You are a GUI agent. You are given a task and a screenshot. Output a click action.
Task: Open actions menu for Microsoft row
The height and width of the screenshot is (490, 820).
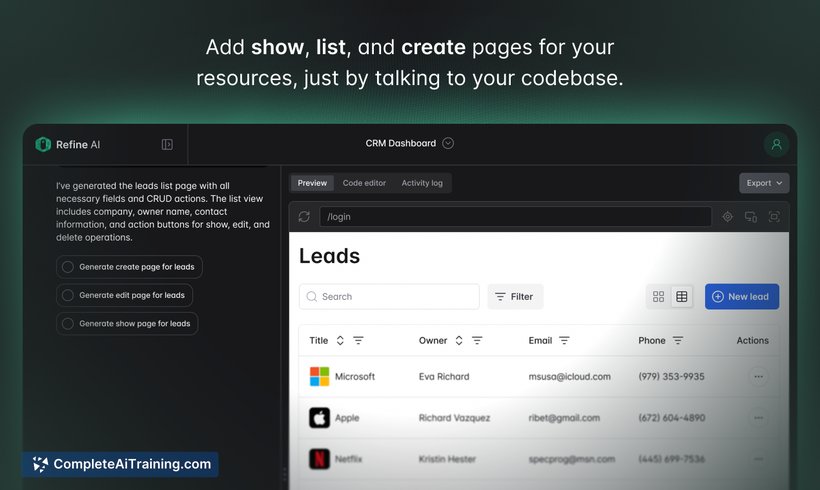click(x=758, y=377)
